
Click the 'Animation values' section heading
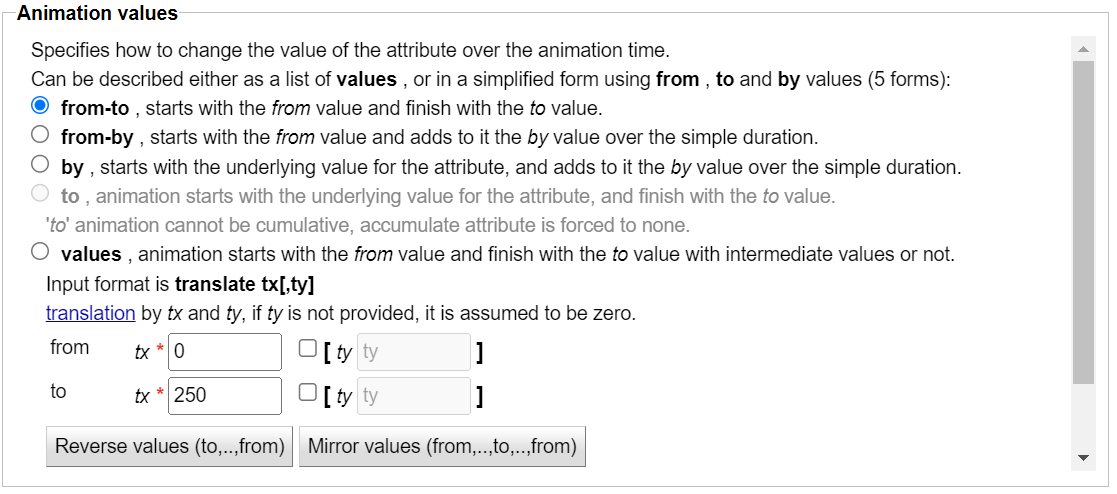[98, 14]
